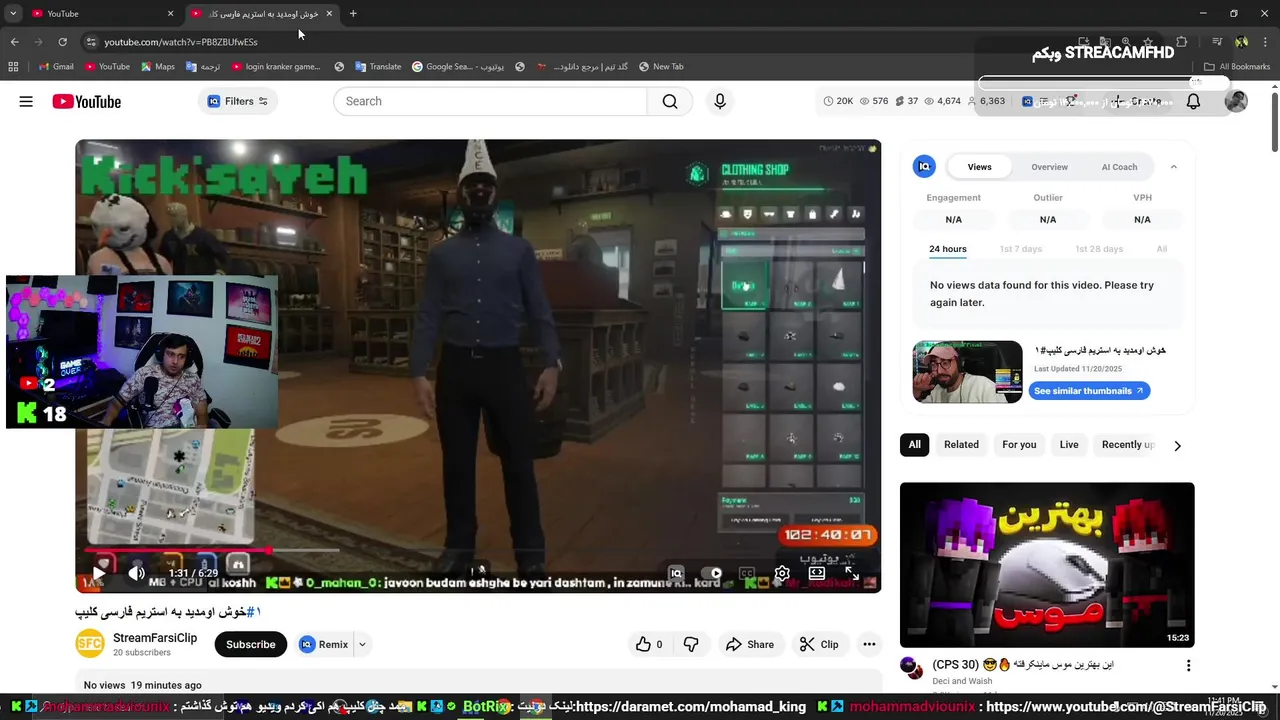Select the All time range
1280x720 pixels.
[1161, 249]
